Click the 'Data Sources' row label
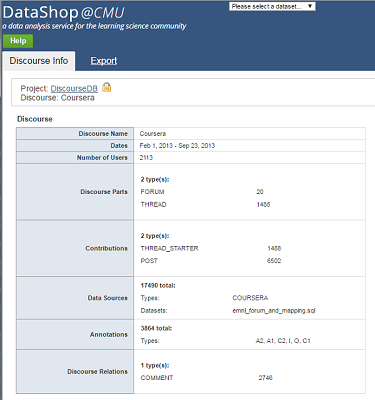375x400 pixels. click(x=108, y=298)
